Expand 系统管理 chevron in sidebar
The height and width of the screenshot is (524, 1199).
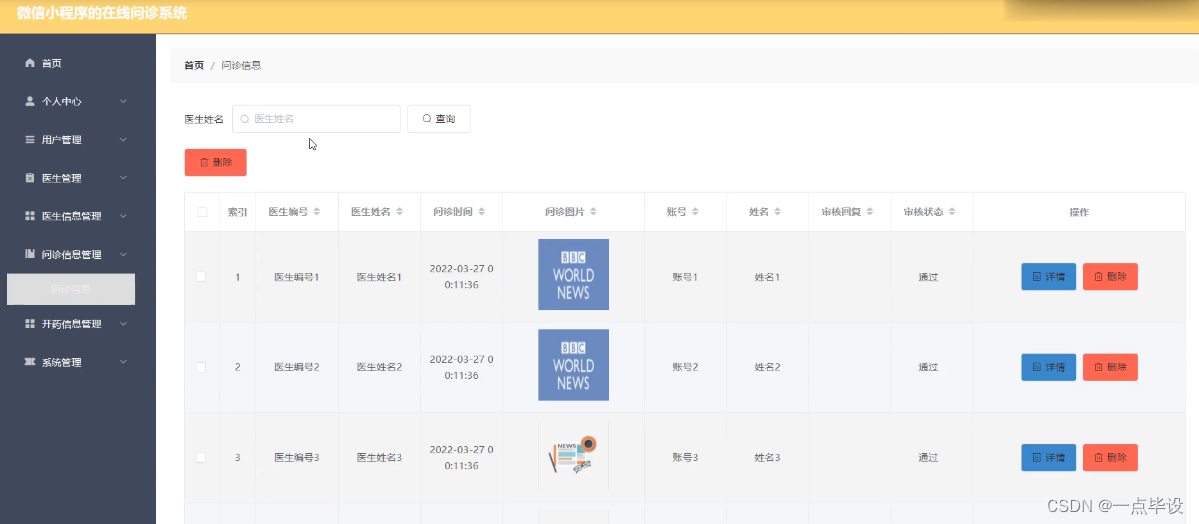123,362
